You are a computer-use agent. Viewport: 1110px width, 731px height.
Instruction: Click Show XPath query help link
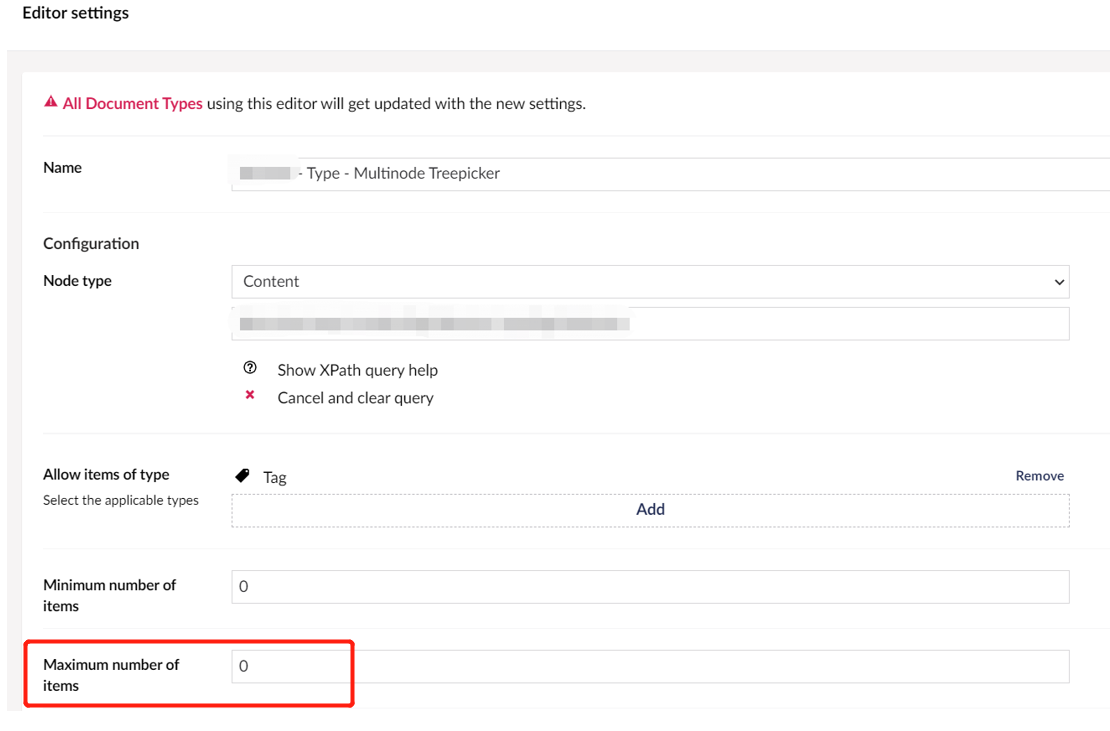tap(357, 370)
